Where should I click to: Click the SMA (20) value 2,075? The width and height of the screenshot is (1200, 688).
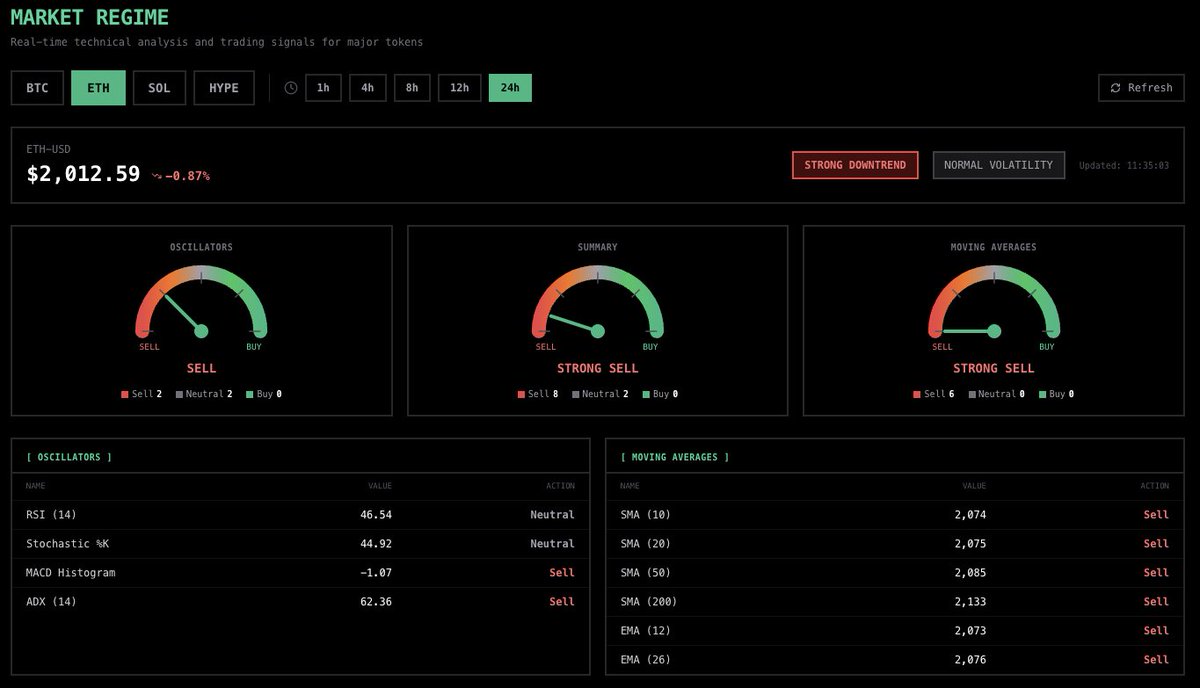coord(970,544)
